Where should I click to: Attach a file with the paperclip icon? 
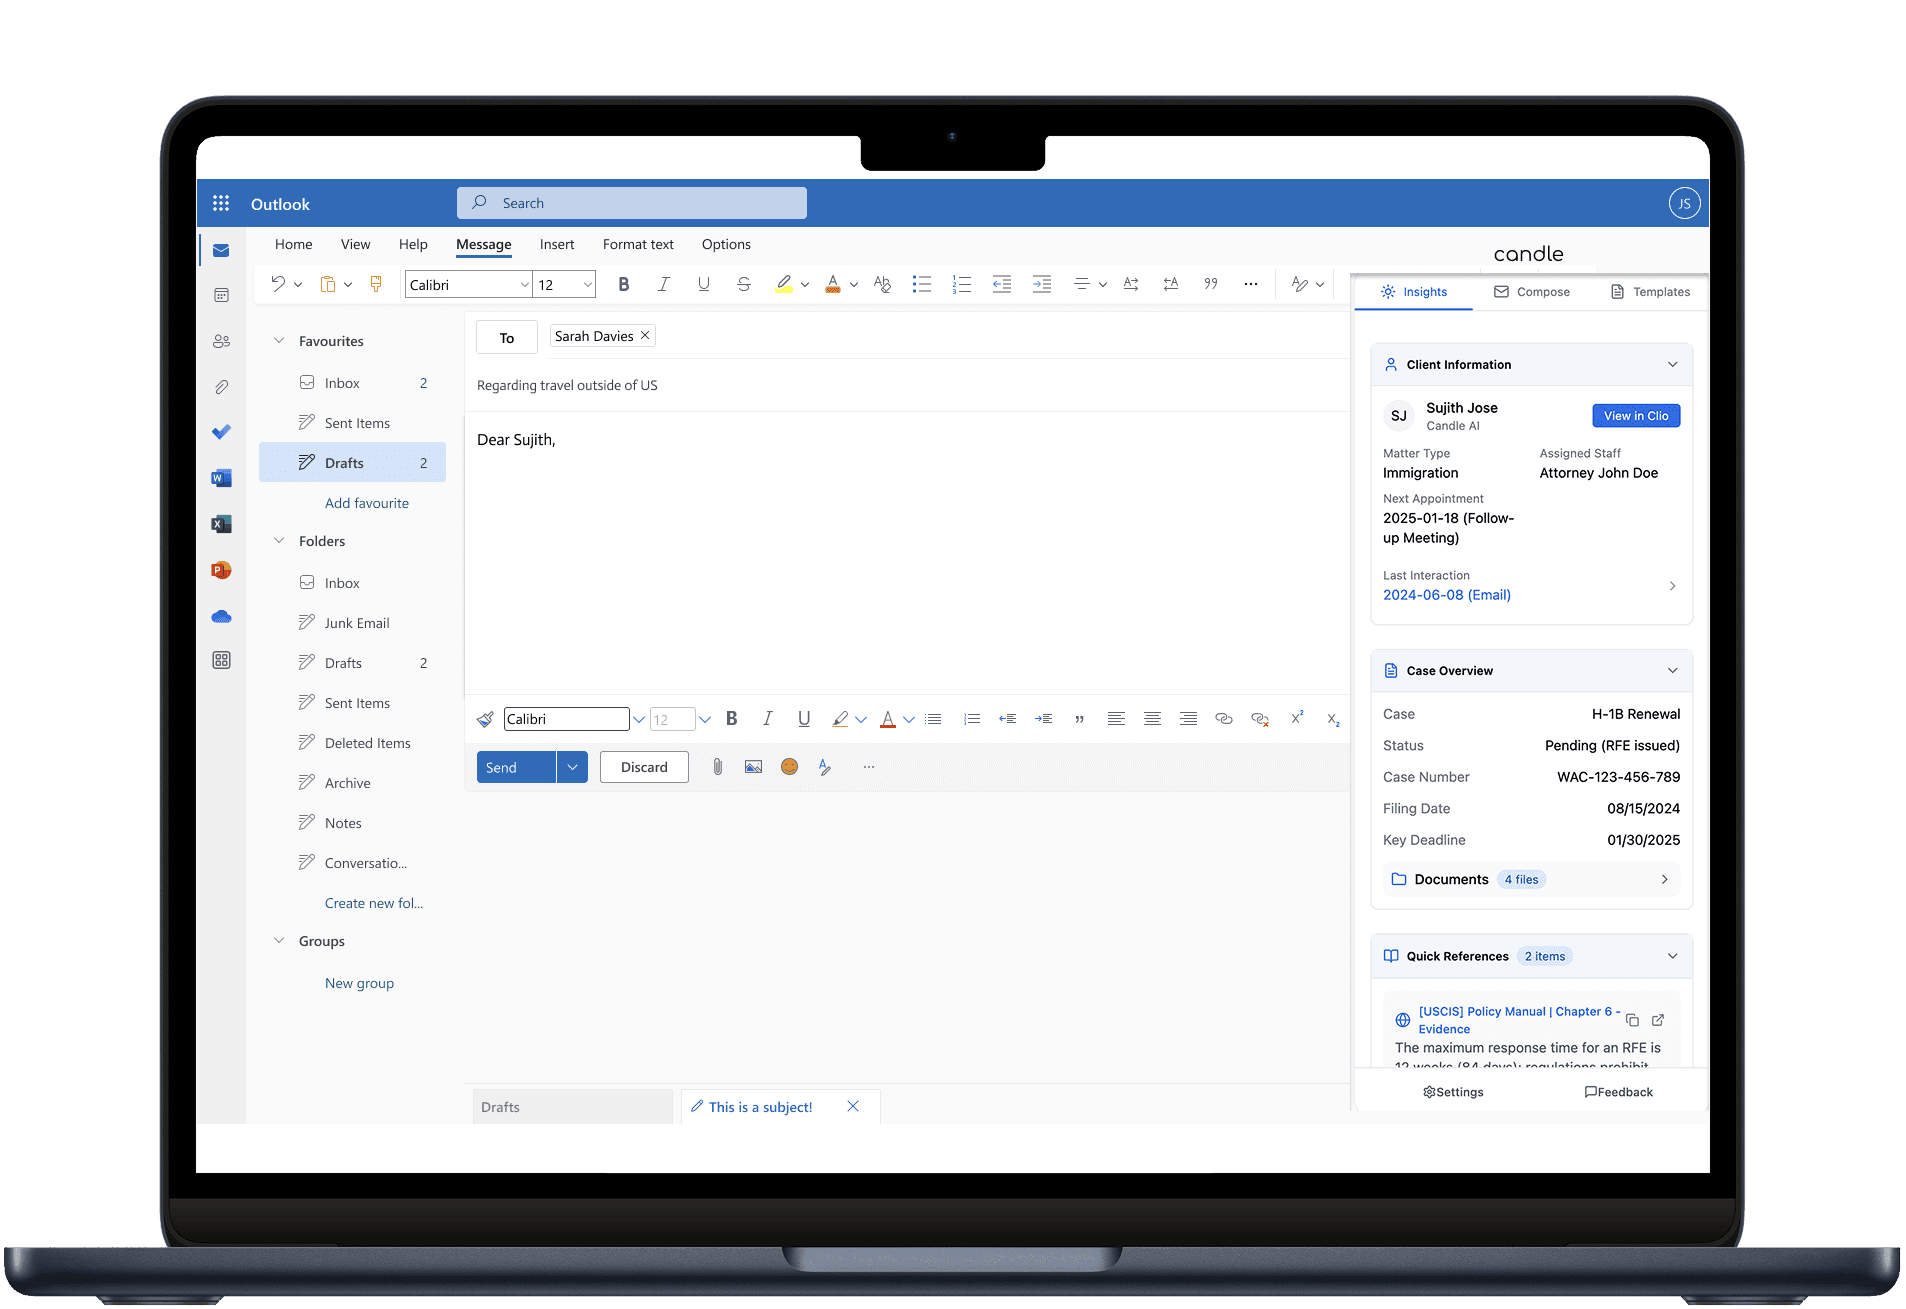[717, 767]
